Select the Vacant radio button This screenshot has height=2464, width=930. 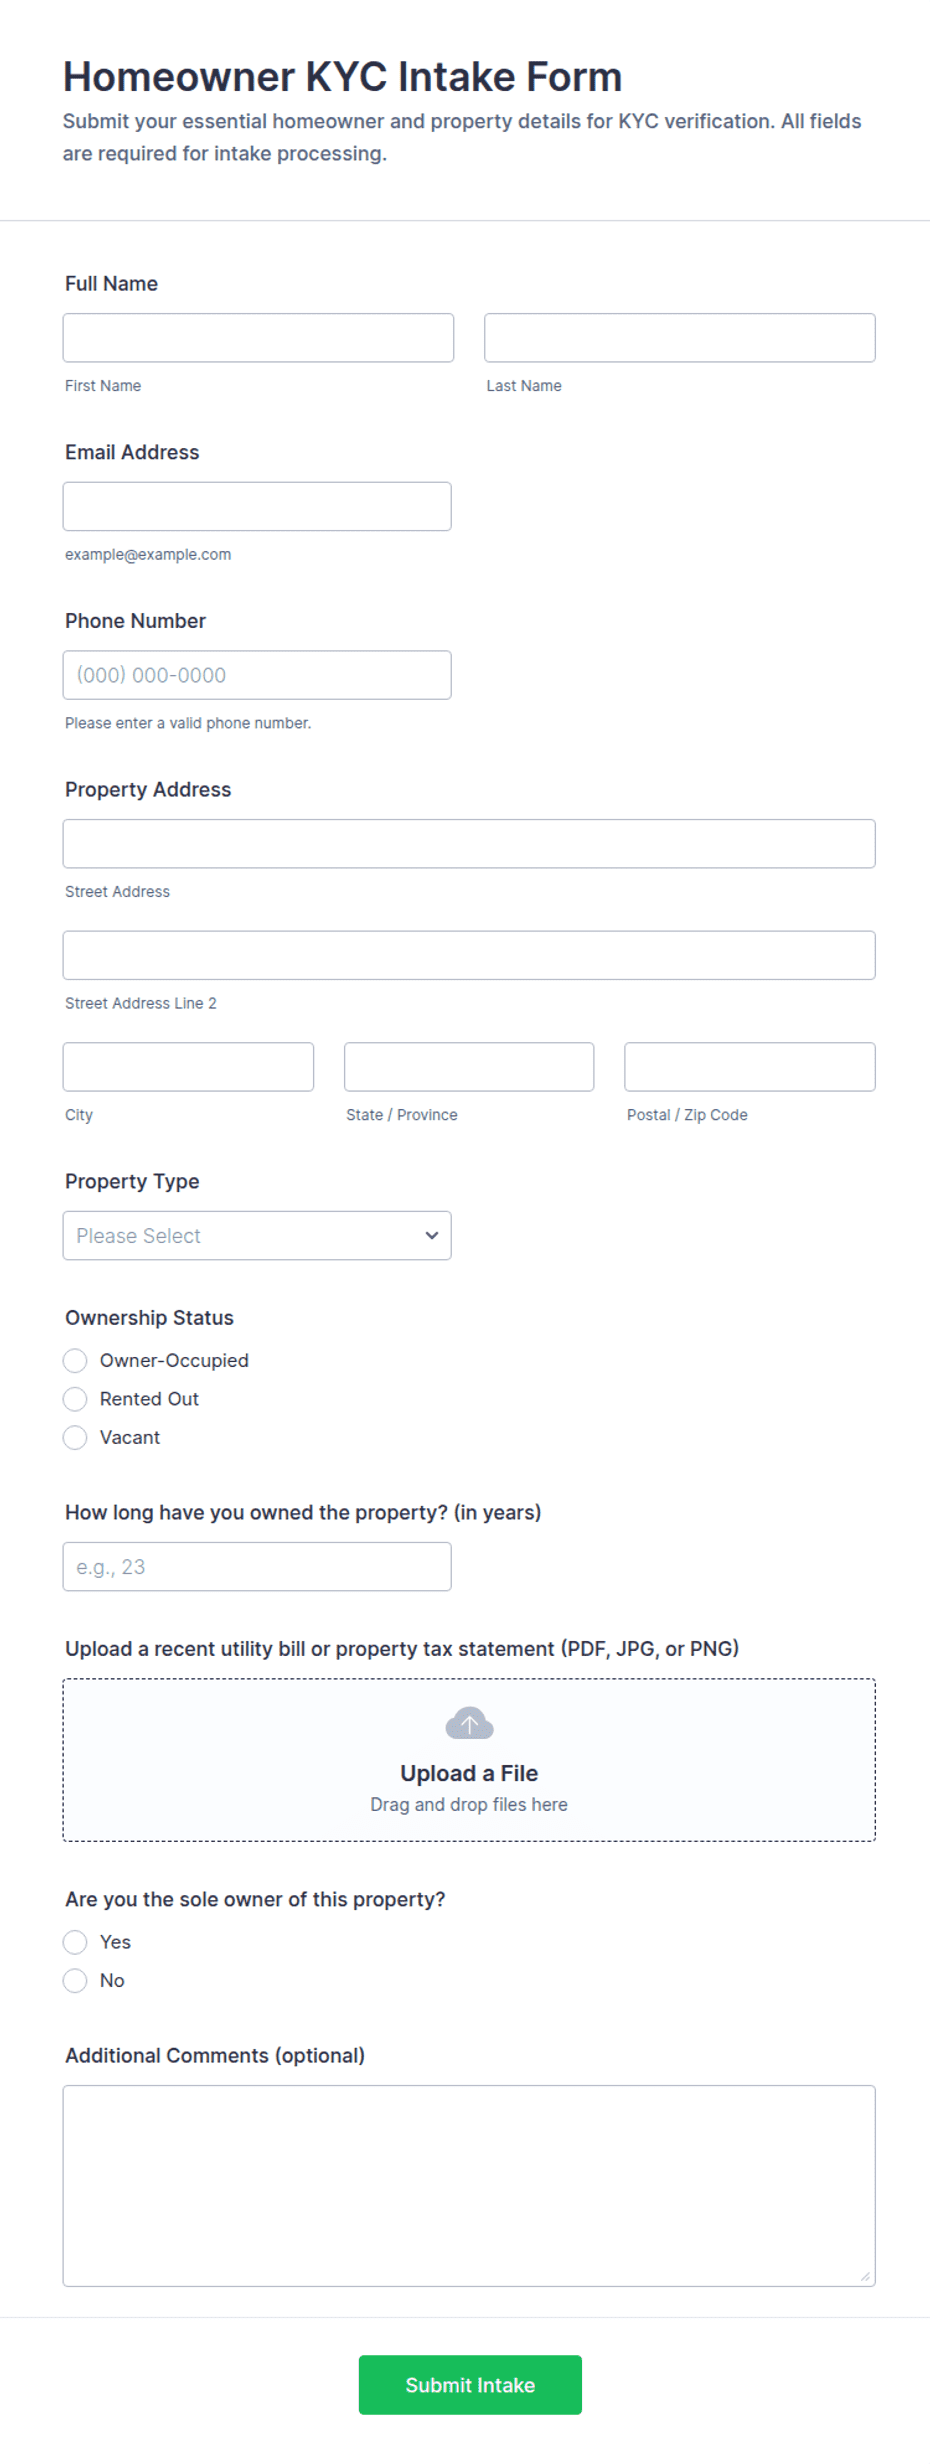(75, 1437)
